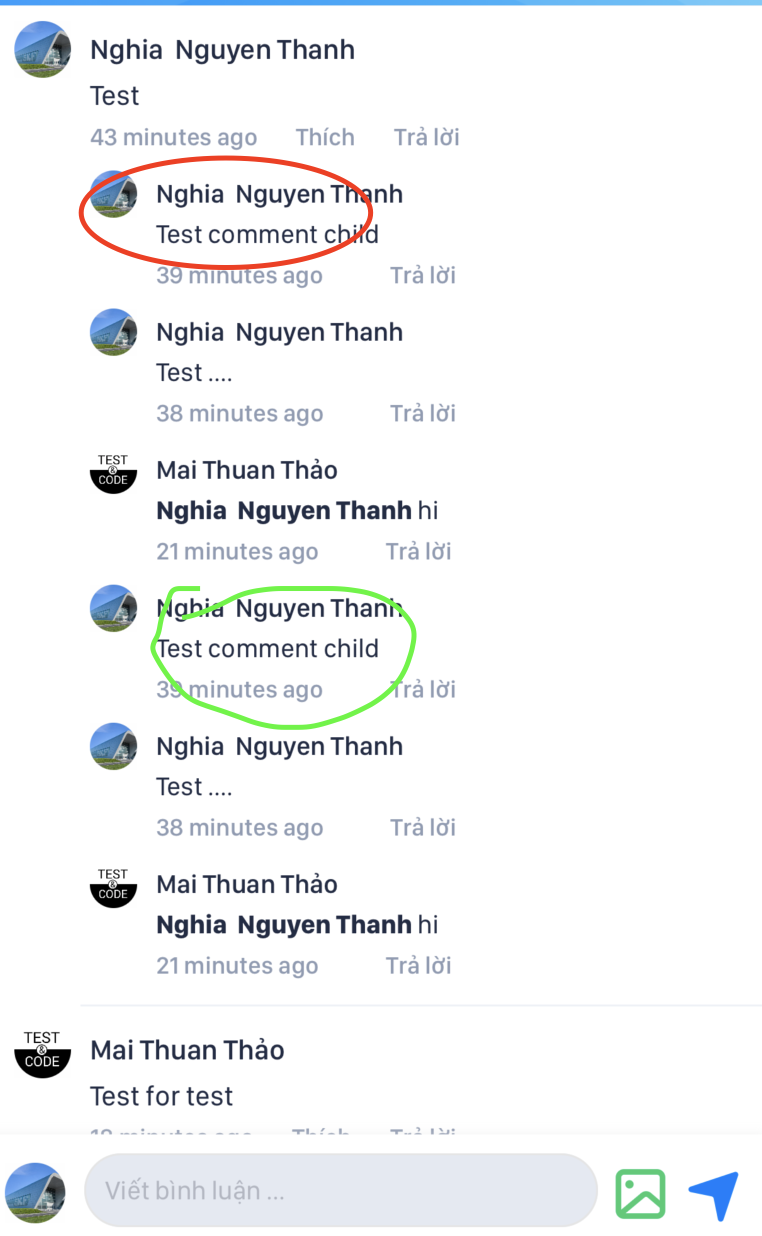Like the top 'Test' comment via Thích

325,137
